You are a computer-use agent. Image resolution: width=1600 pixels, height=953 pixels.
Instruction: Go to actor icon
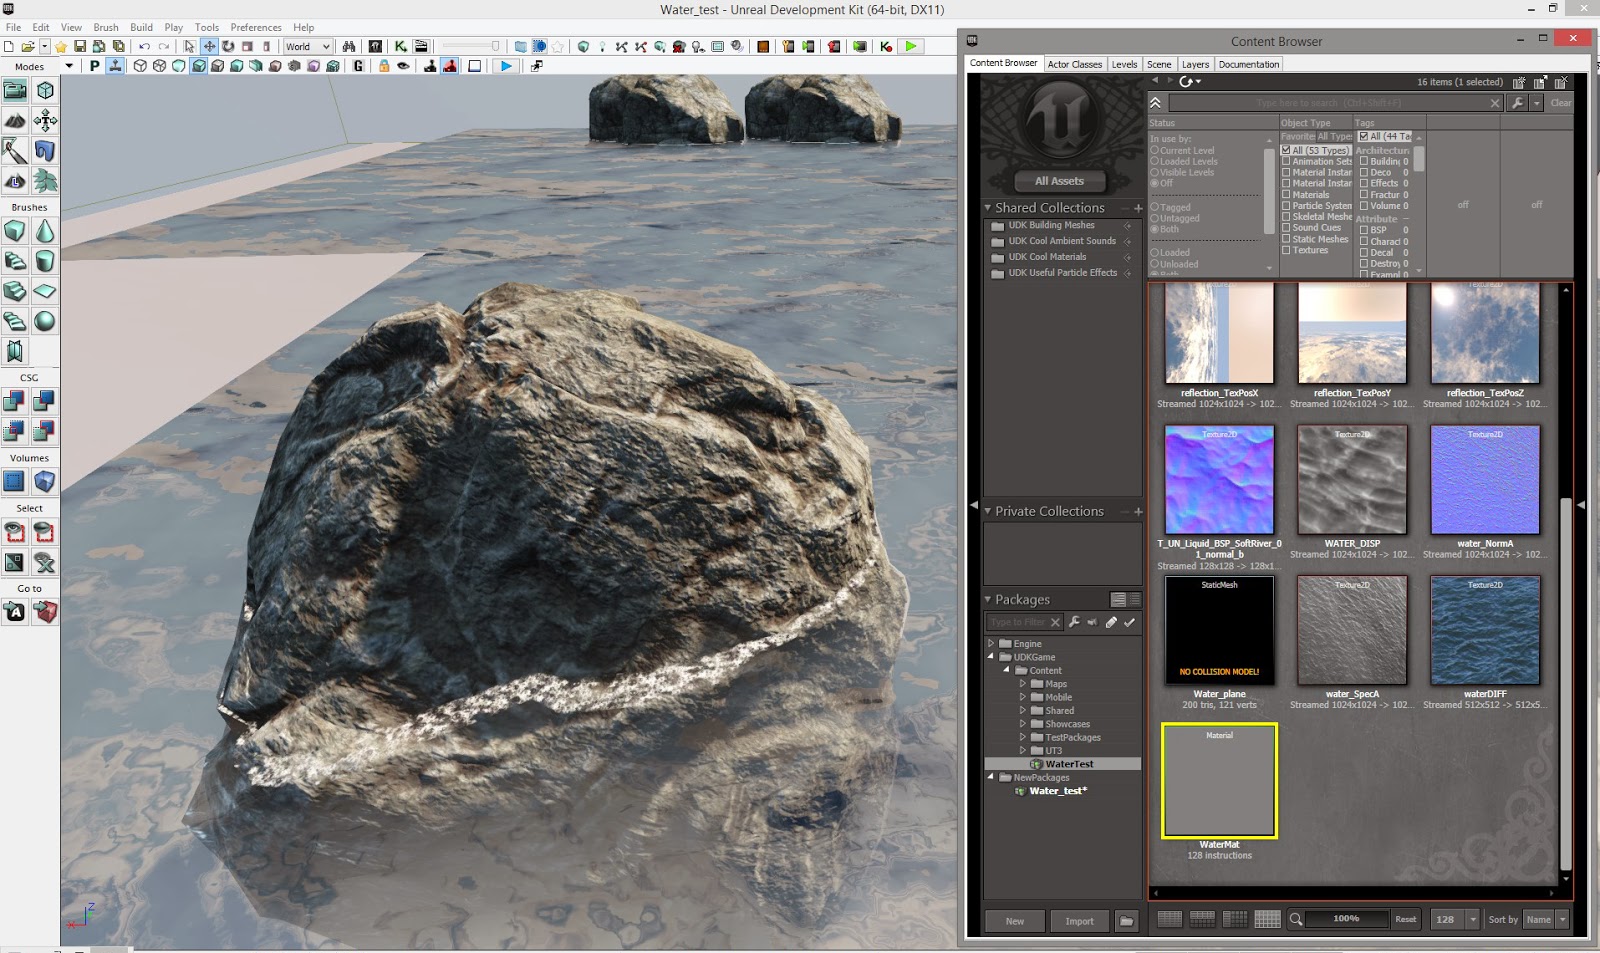pyautogui.click(x=15, y=612)
